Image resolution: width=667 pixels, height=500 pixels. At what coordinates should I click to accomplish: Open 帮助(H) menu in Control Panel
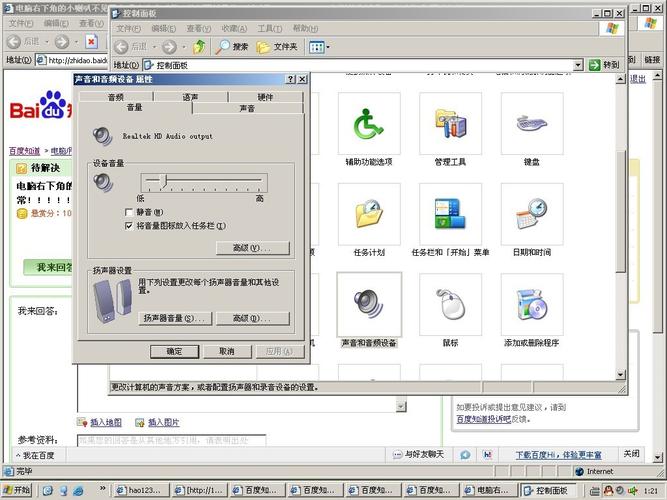[305, 29]
